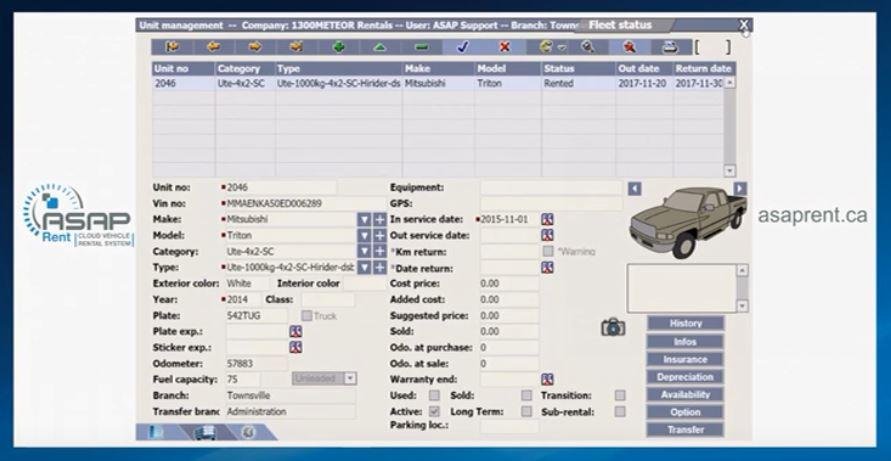
Task: Click notes box scrollbar up arrow
Action: tap(742, 271)
